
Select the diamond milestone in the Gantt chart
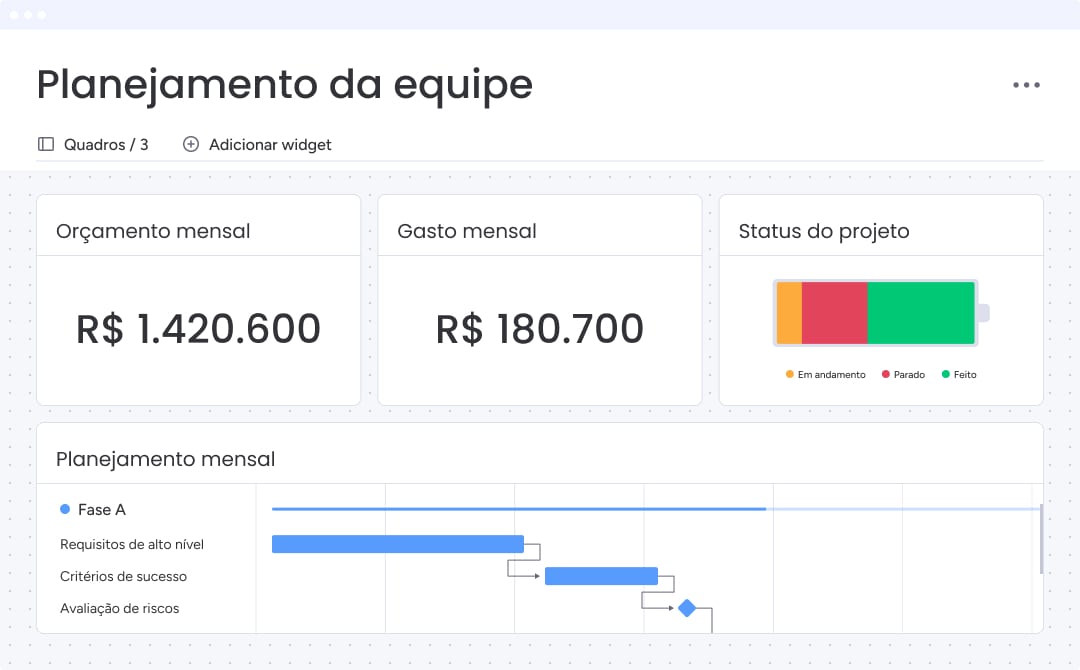pyautogui.click(x=686, y=606)
